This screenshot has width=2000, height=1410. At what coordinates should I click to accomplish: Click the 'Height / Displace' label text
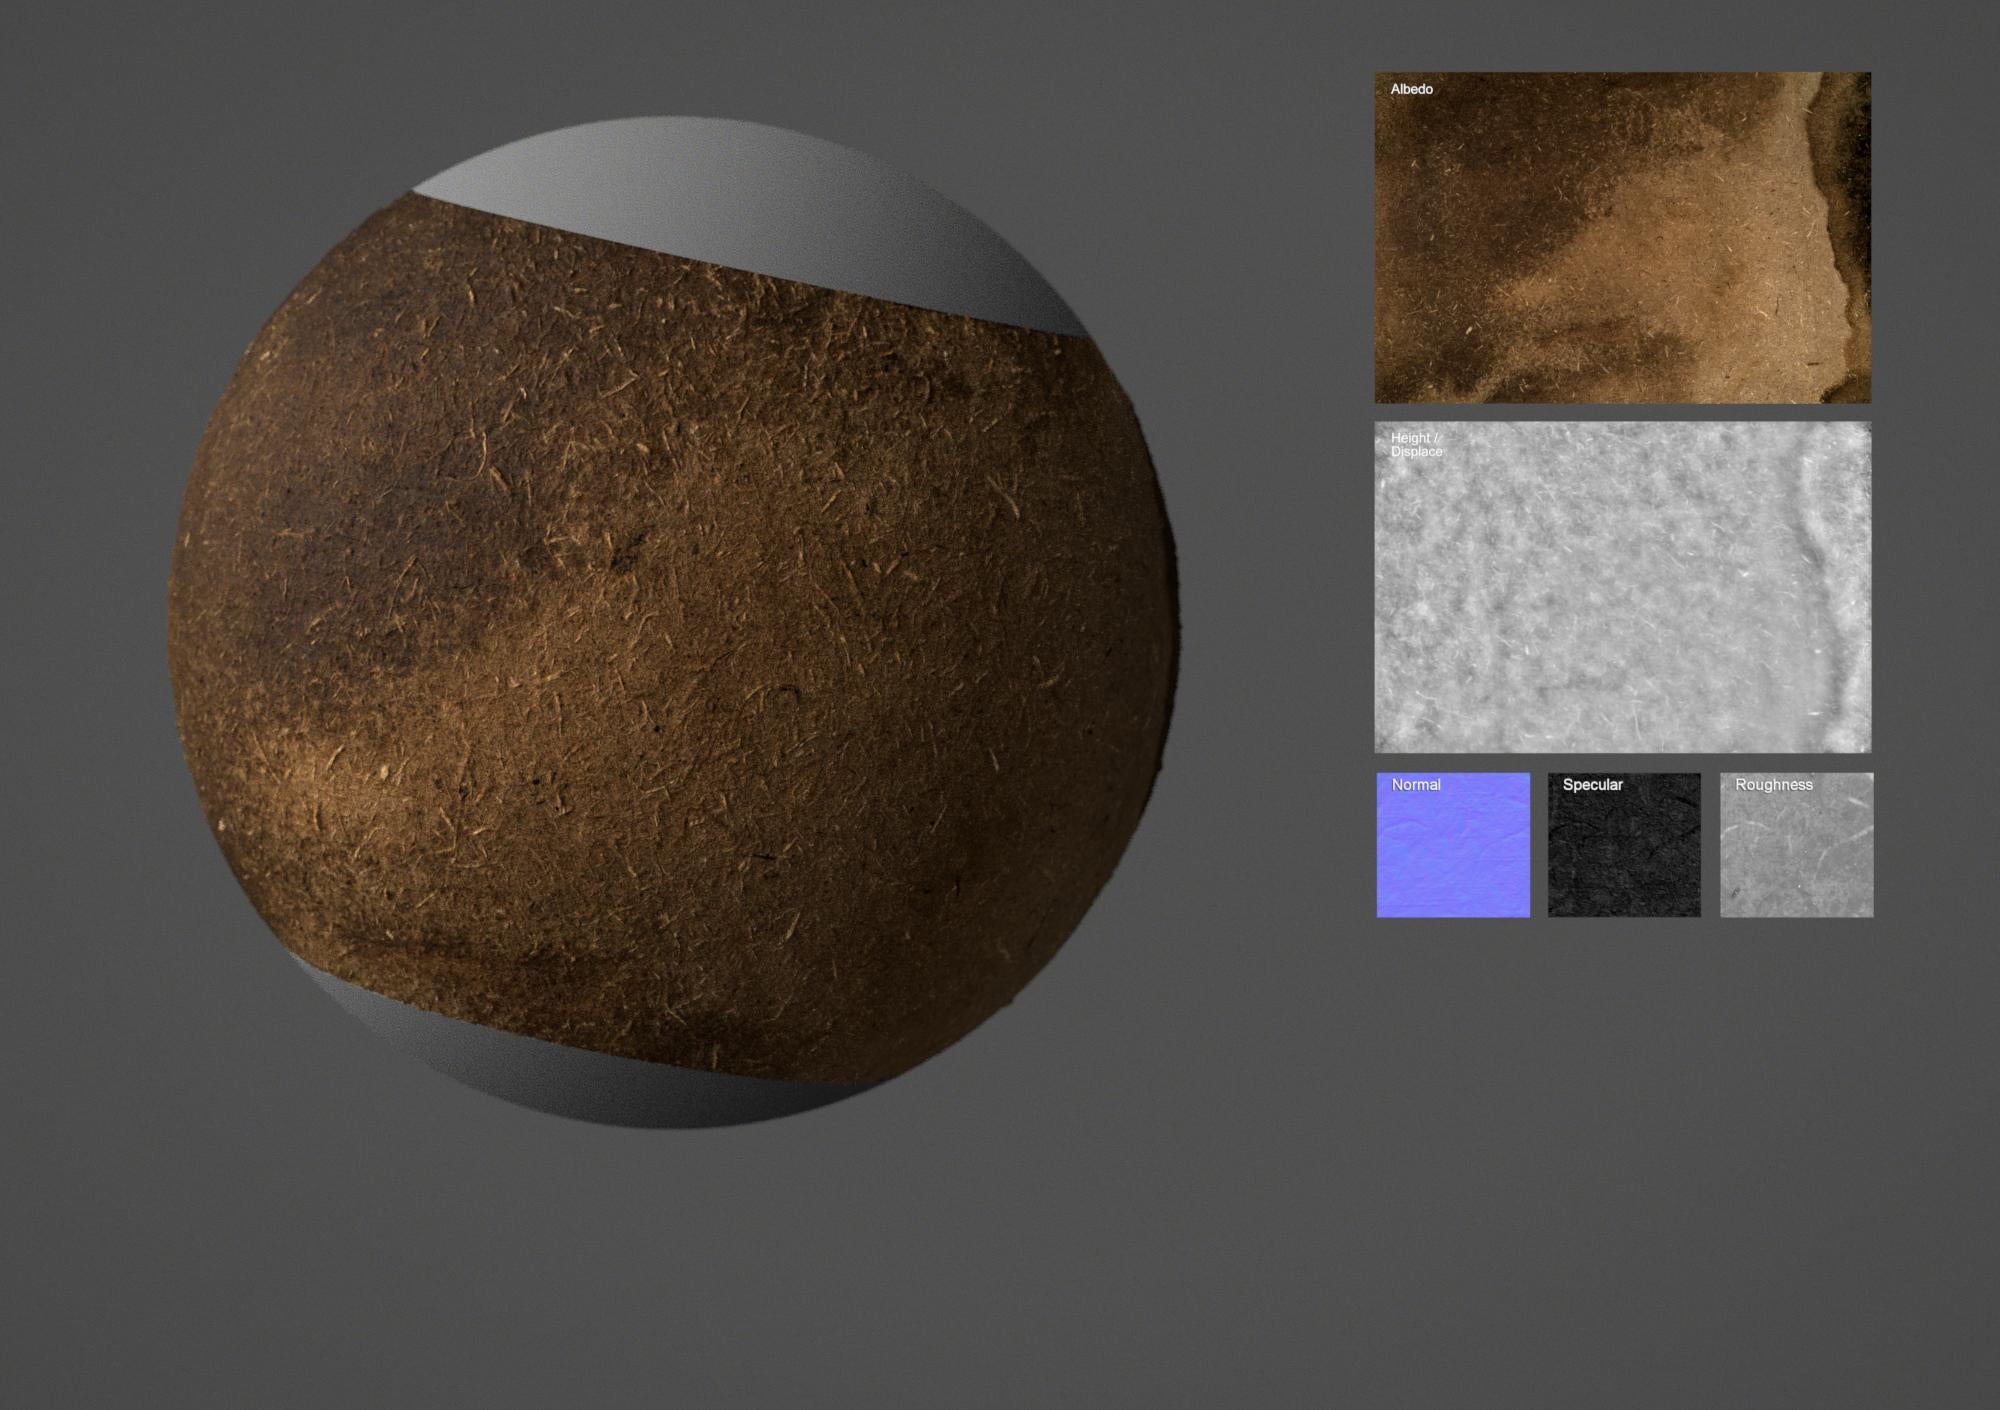coord(1416,445)
